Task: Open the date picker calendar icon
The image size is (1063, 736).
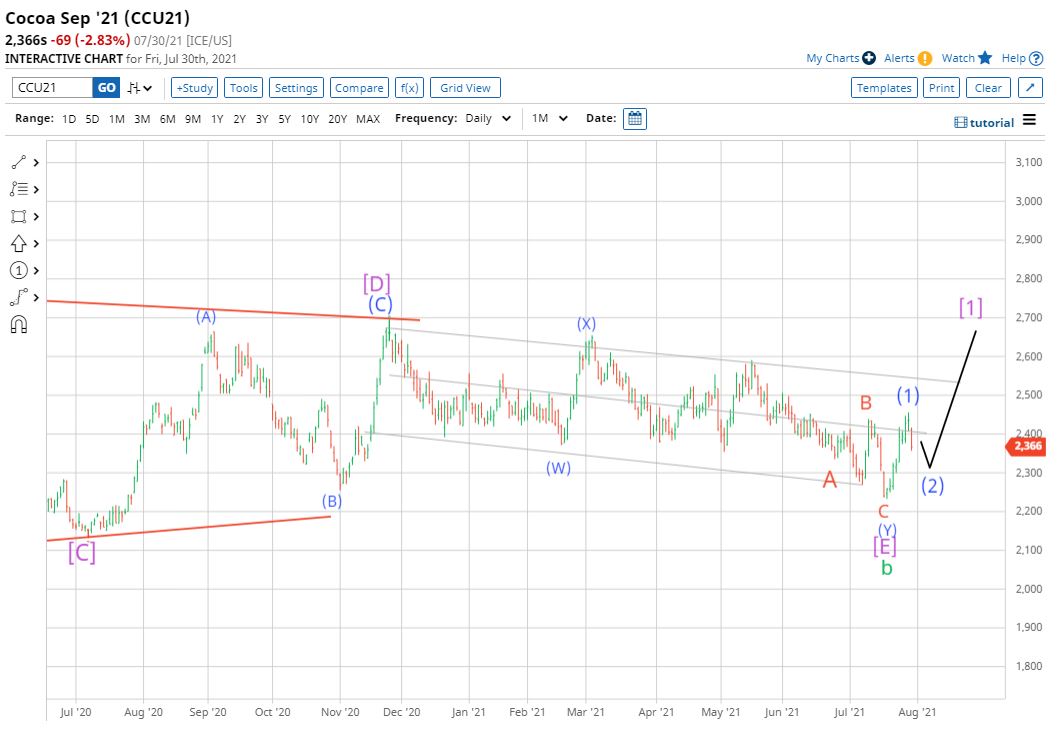Action: (x=635, y=119)
